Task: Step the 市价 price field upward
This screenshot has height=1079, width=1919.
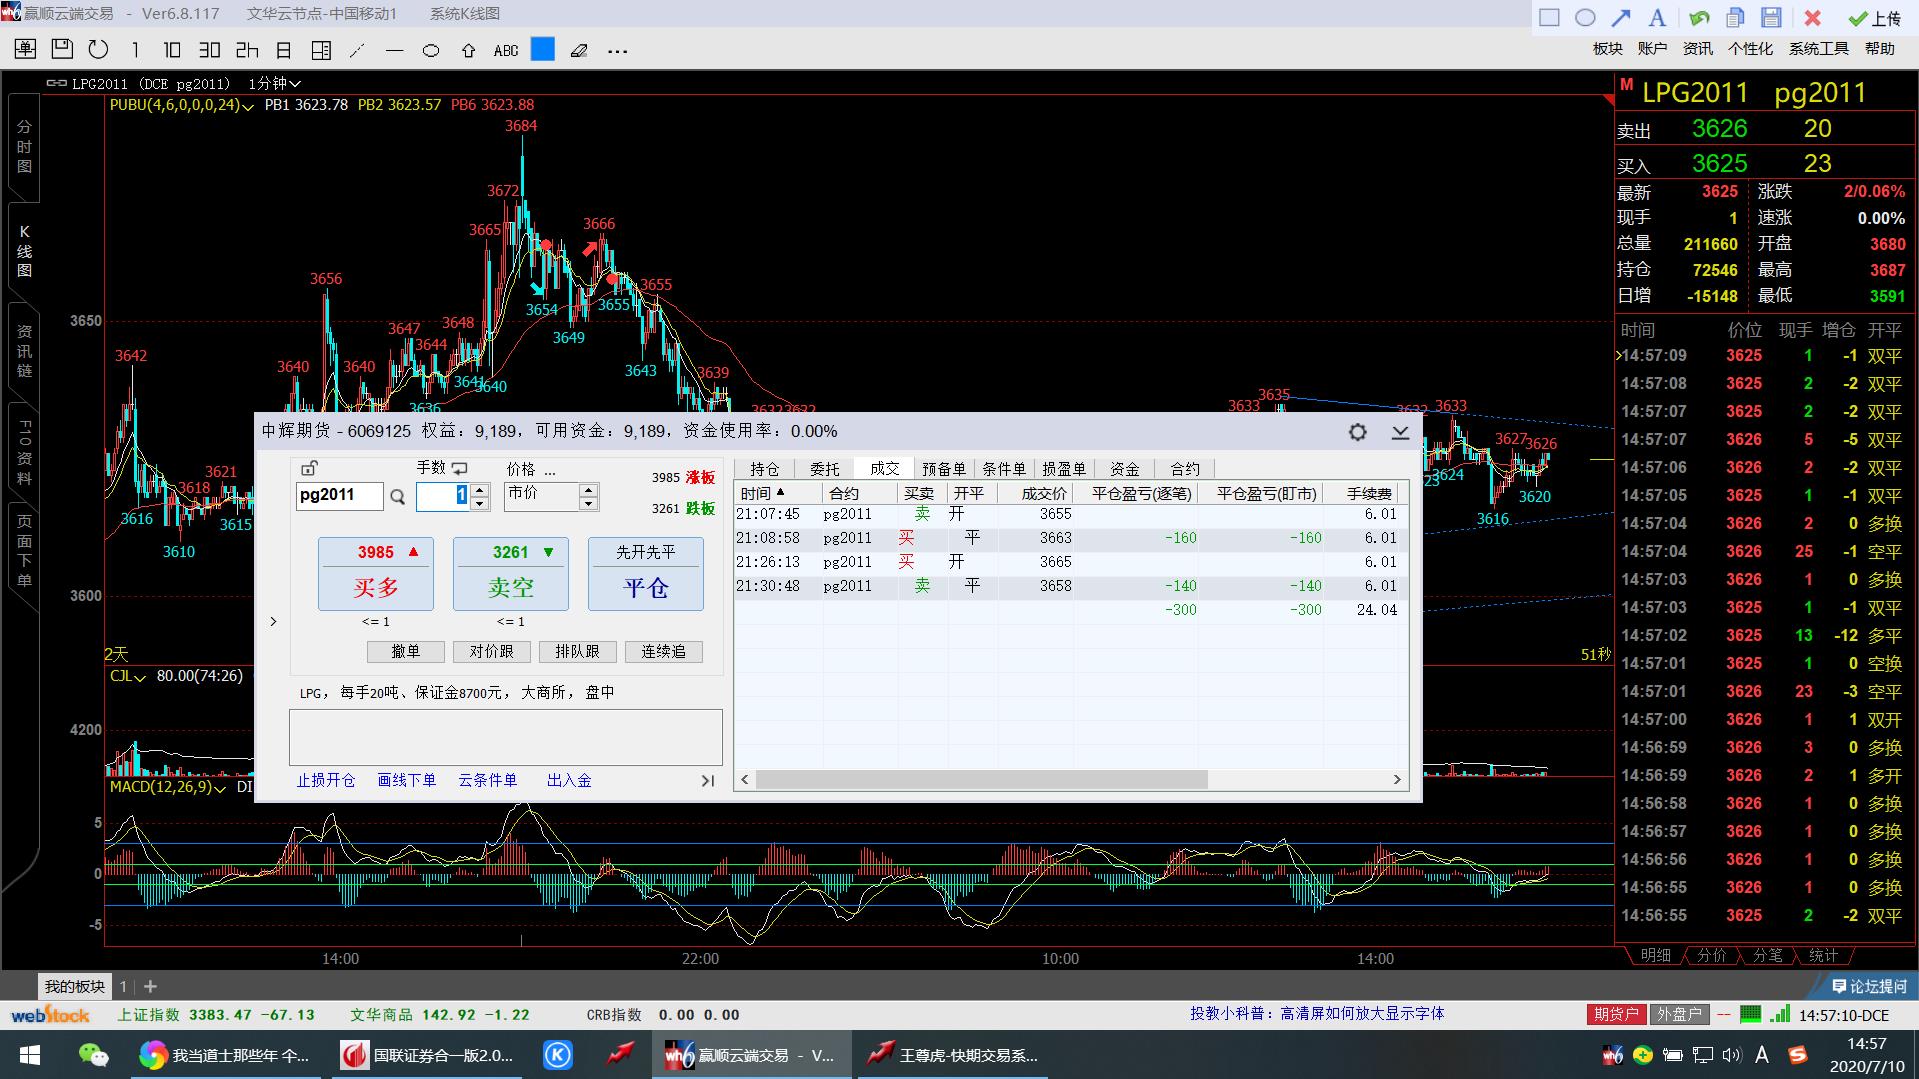Action: click(x=589, y=490)
